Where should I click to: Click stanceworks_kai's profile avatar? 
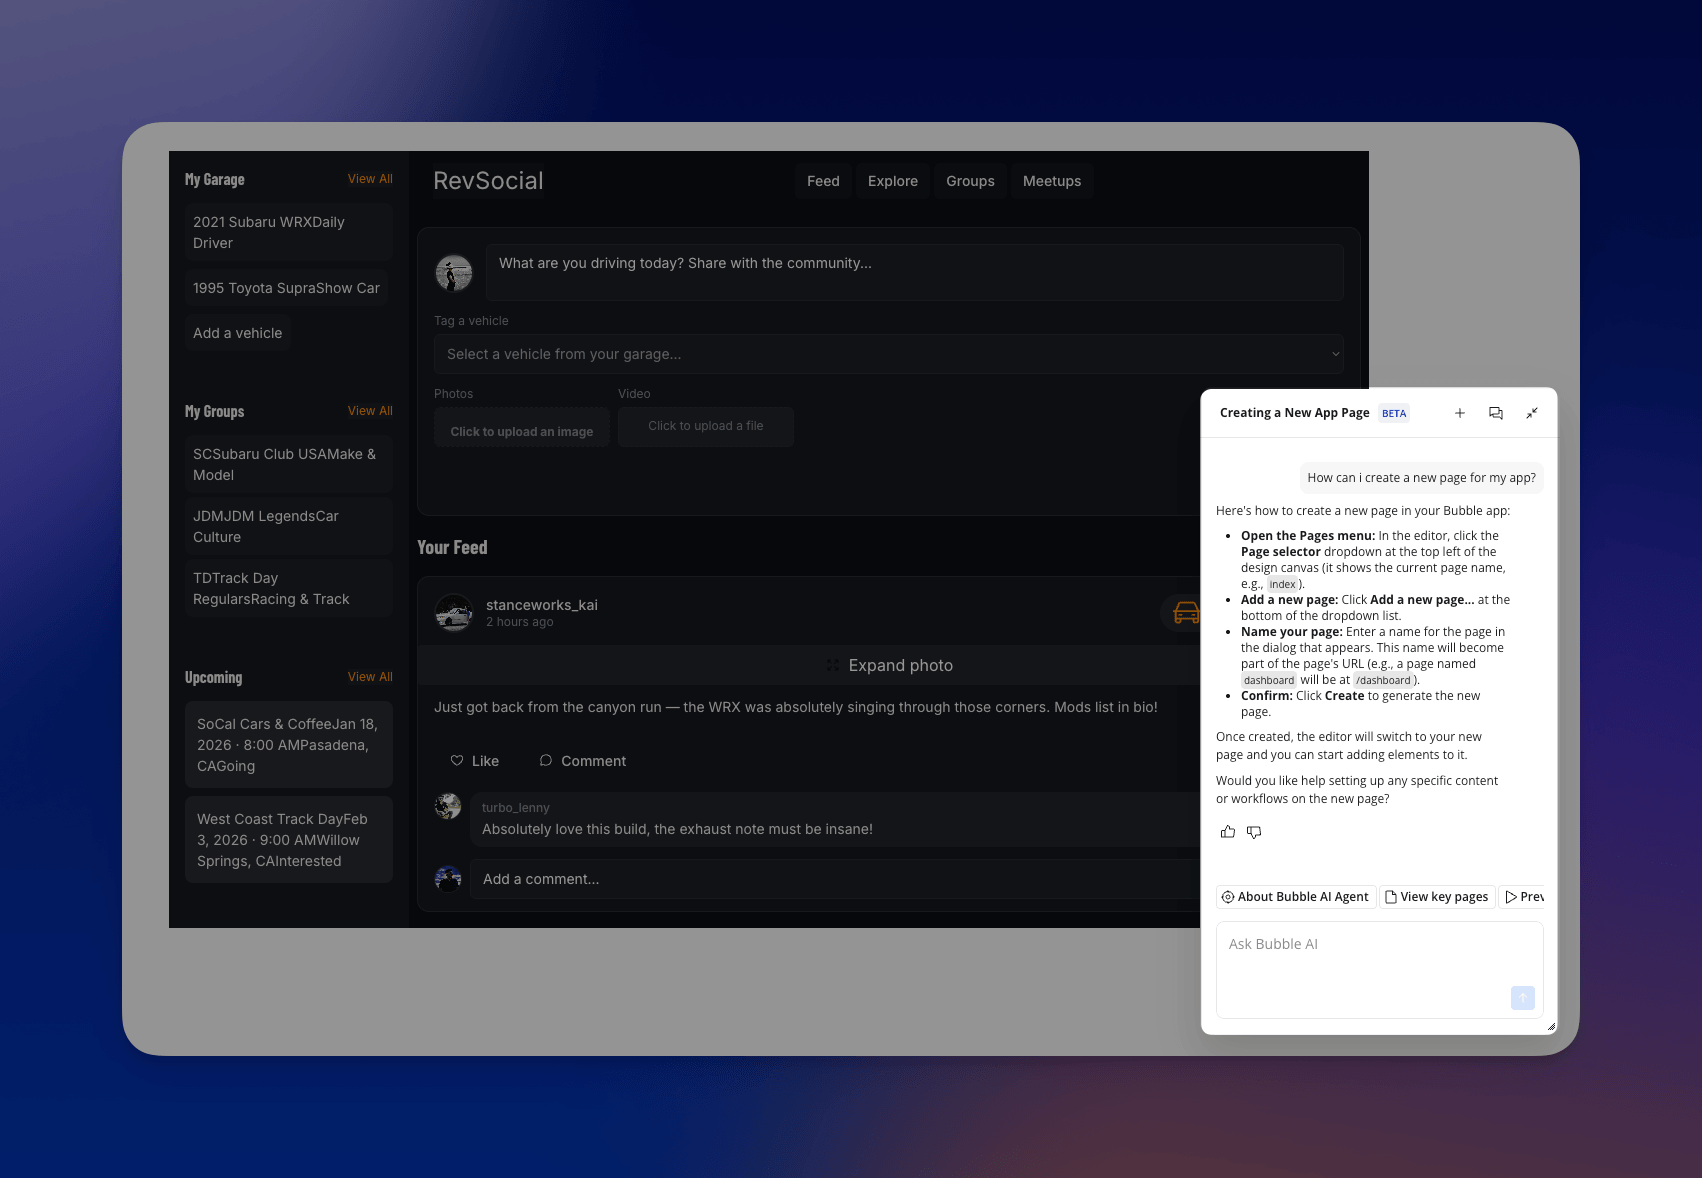[x=454, y=613]
